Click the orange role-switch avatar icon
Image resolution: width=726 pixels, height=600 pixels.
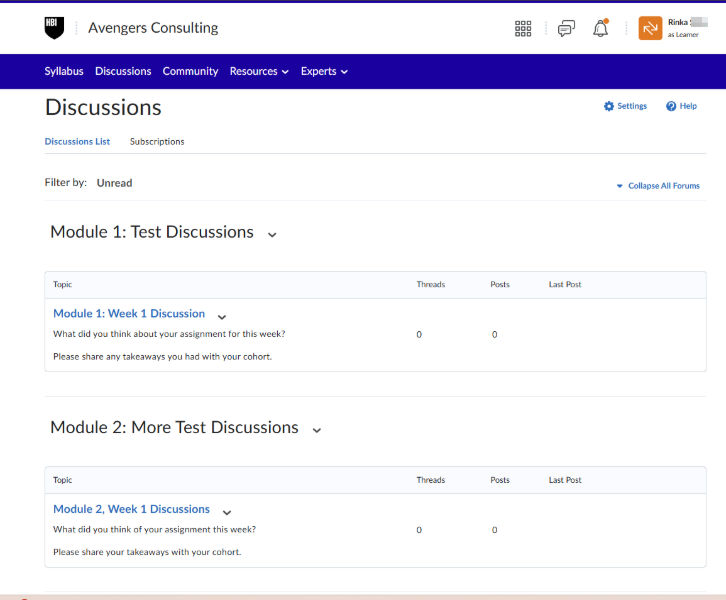tap(650, 28)
